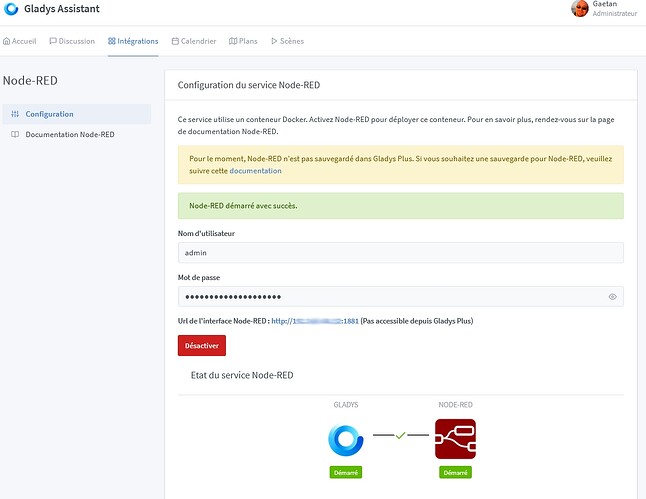Open the Plans tab
Image resolution: width=646 pixels, height=499 pixels.
[x=243, y=41]
